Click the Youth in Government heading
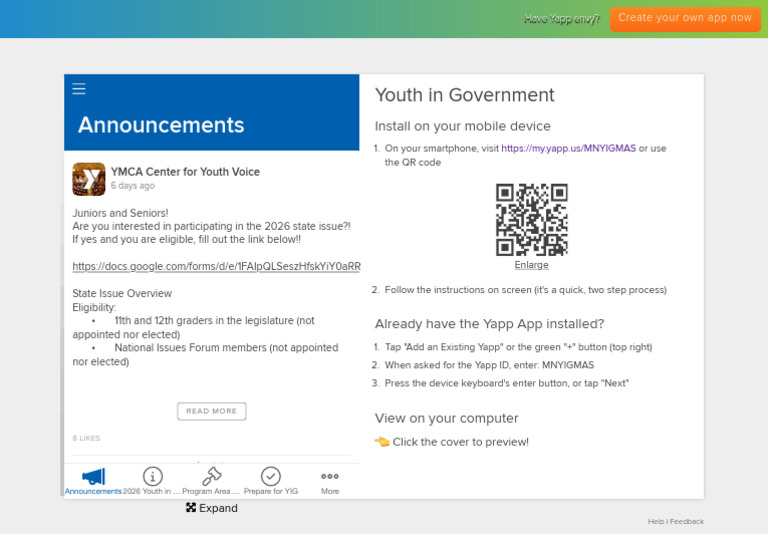This screenshot has height=534, width=768. coord(464,95)
